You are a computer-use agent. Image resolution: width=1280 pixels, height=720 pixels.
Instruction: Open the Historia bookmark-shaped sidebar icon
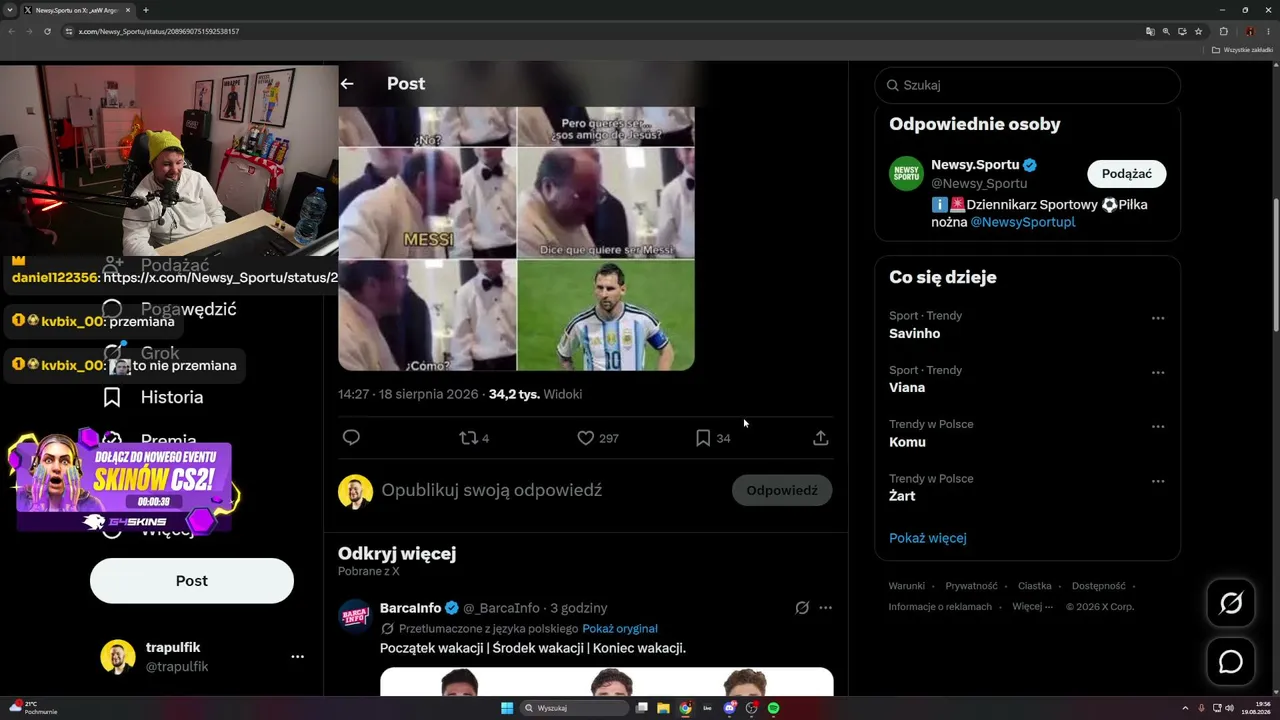click(112, 397)
